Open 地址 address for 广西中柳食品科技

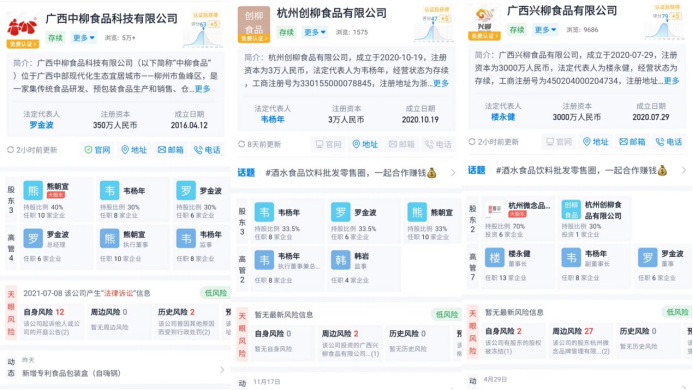[x=134, y=150]
